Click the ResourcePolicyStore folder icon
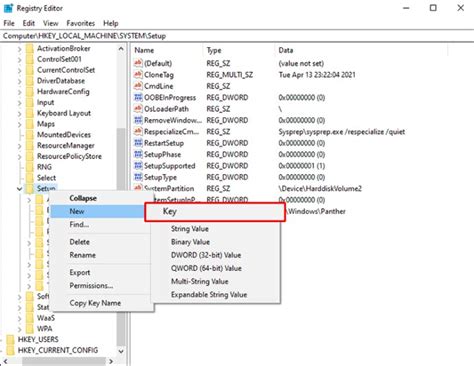The height and width of the screenshot is (366, 474). click(x=30, y=156)
